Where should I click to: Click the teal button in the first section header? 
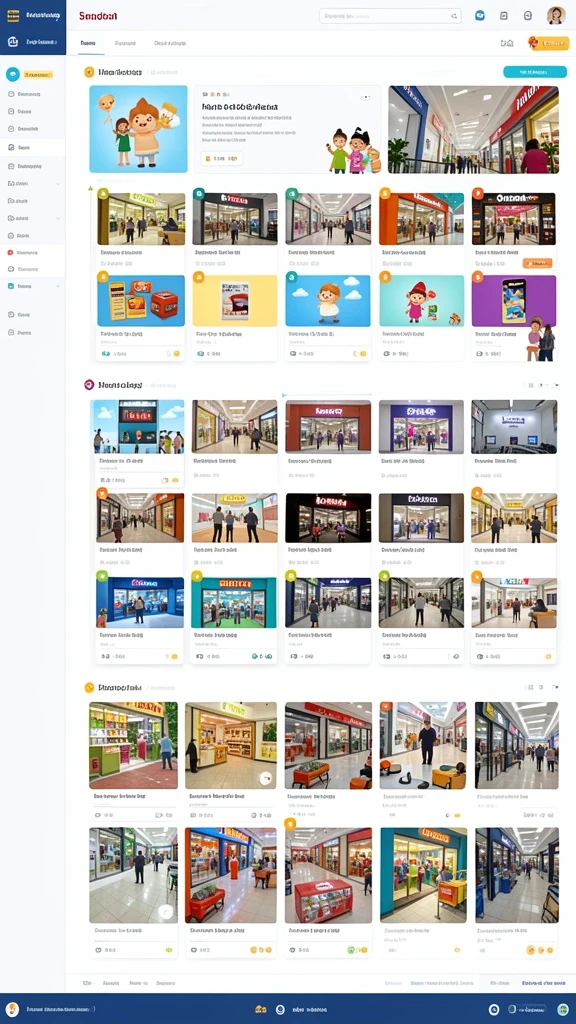535,72
